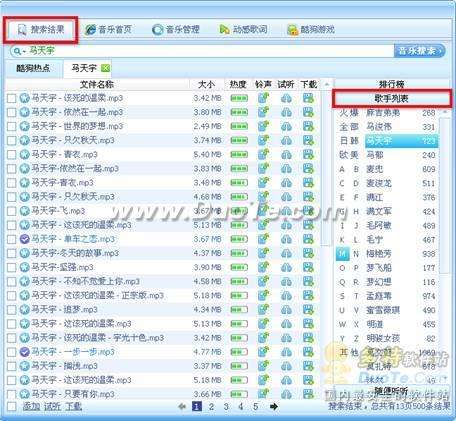This screenshot has height=421, width=456.
Task: Click 添加 link at bottom
Action: 31,406
